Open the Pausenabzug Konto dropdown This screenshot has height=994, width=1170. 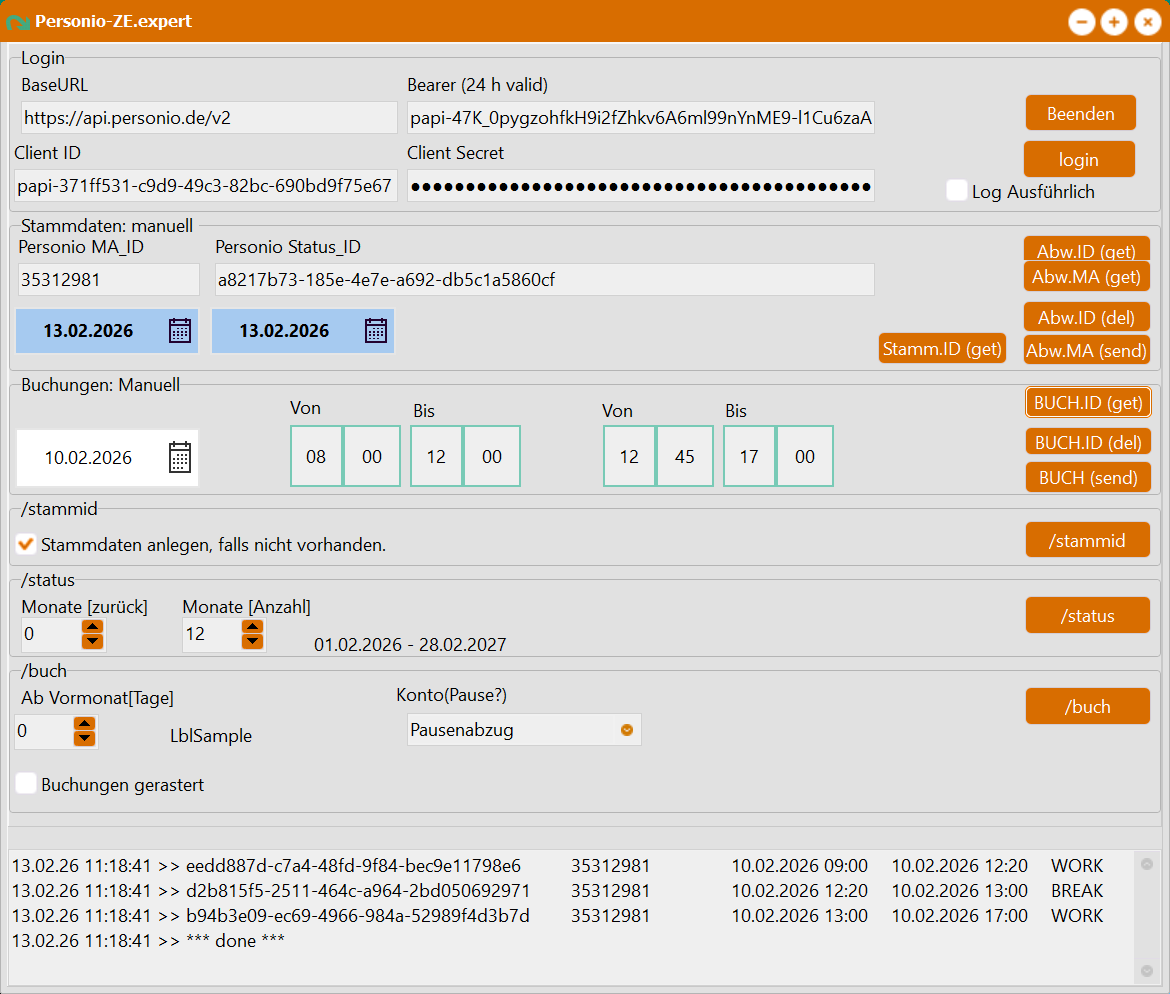pyautogui.click(x=627, y=730)
